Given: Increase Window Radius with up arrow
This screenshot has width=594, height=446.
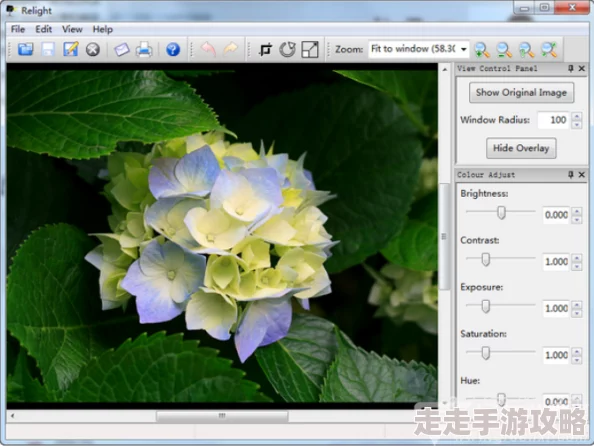Looking at the screenshot, I should point(577,116).
